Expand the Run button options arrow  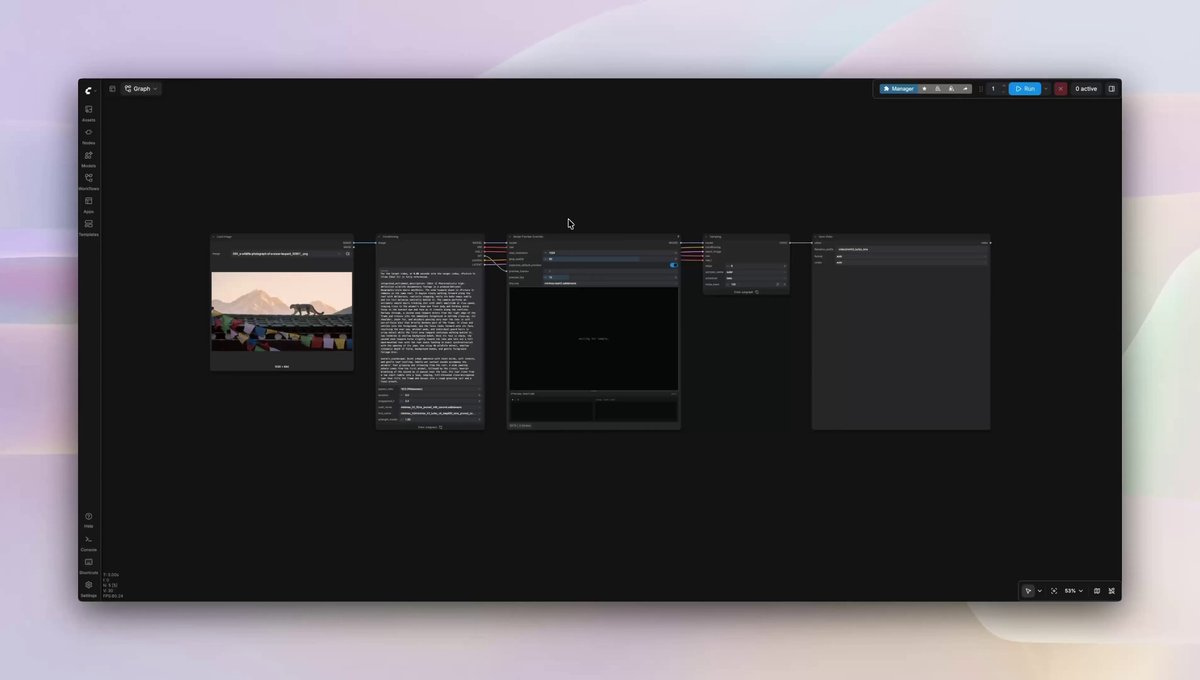[x=1046, y=89]
